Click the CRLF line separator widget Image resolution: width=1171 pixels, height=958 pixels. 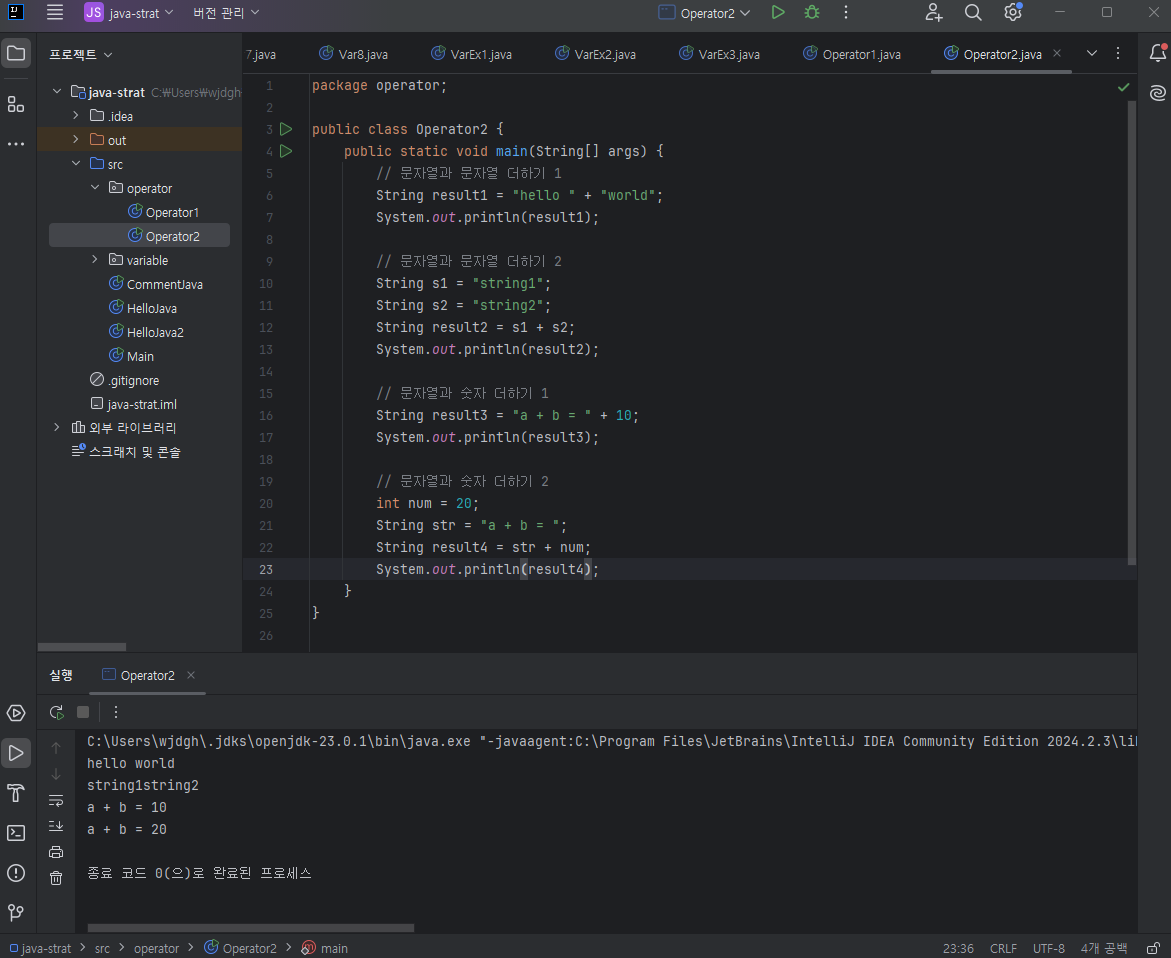point(1003,948)
